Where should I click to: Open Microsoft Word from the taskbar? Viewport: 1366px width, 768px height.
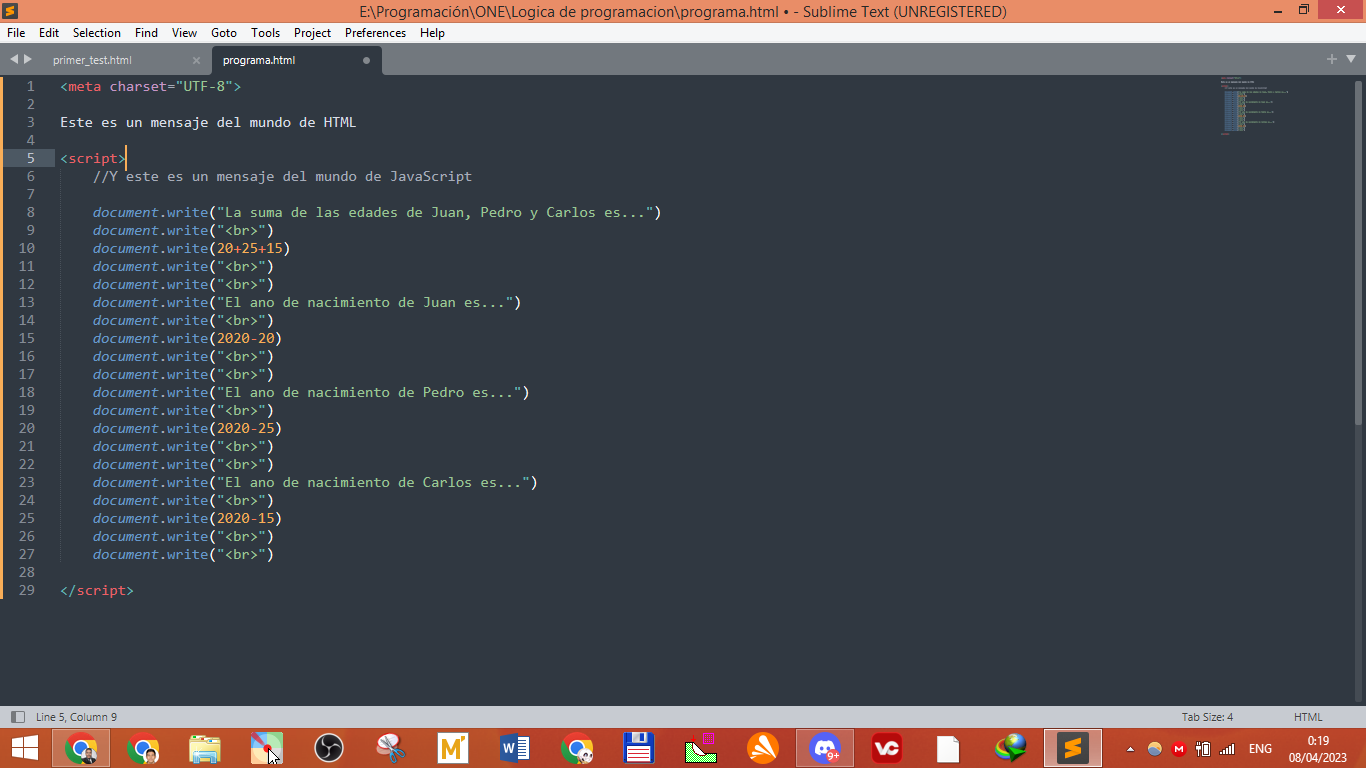(515, 748)
